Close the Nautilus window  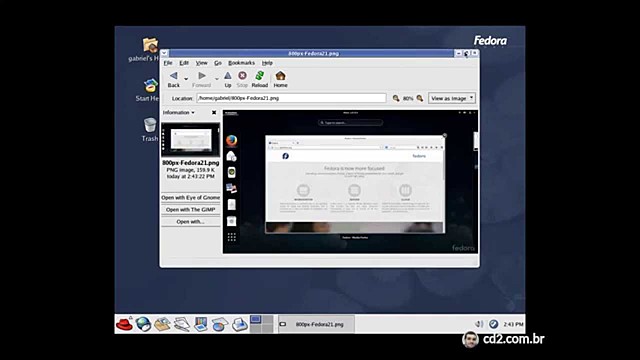(x=474, y=53)
